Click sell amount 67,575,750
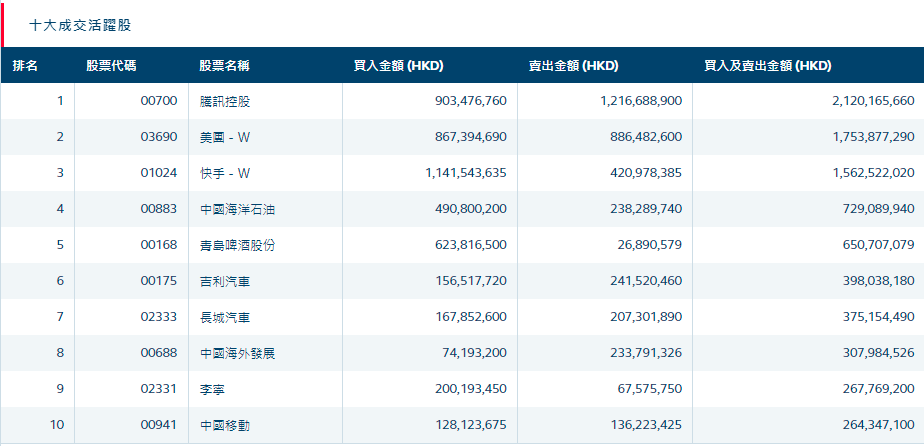This screenshot has height=446, width=924. [x=649, y=389]
